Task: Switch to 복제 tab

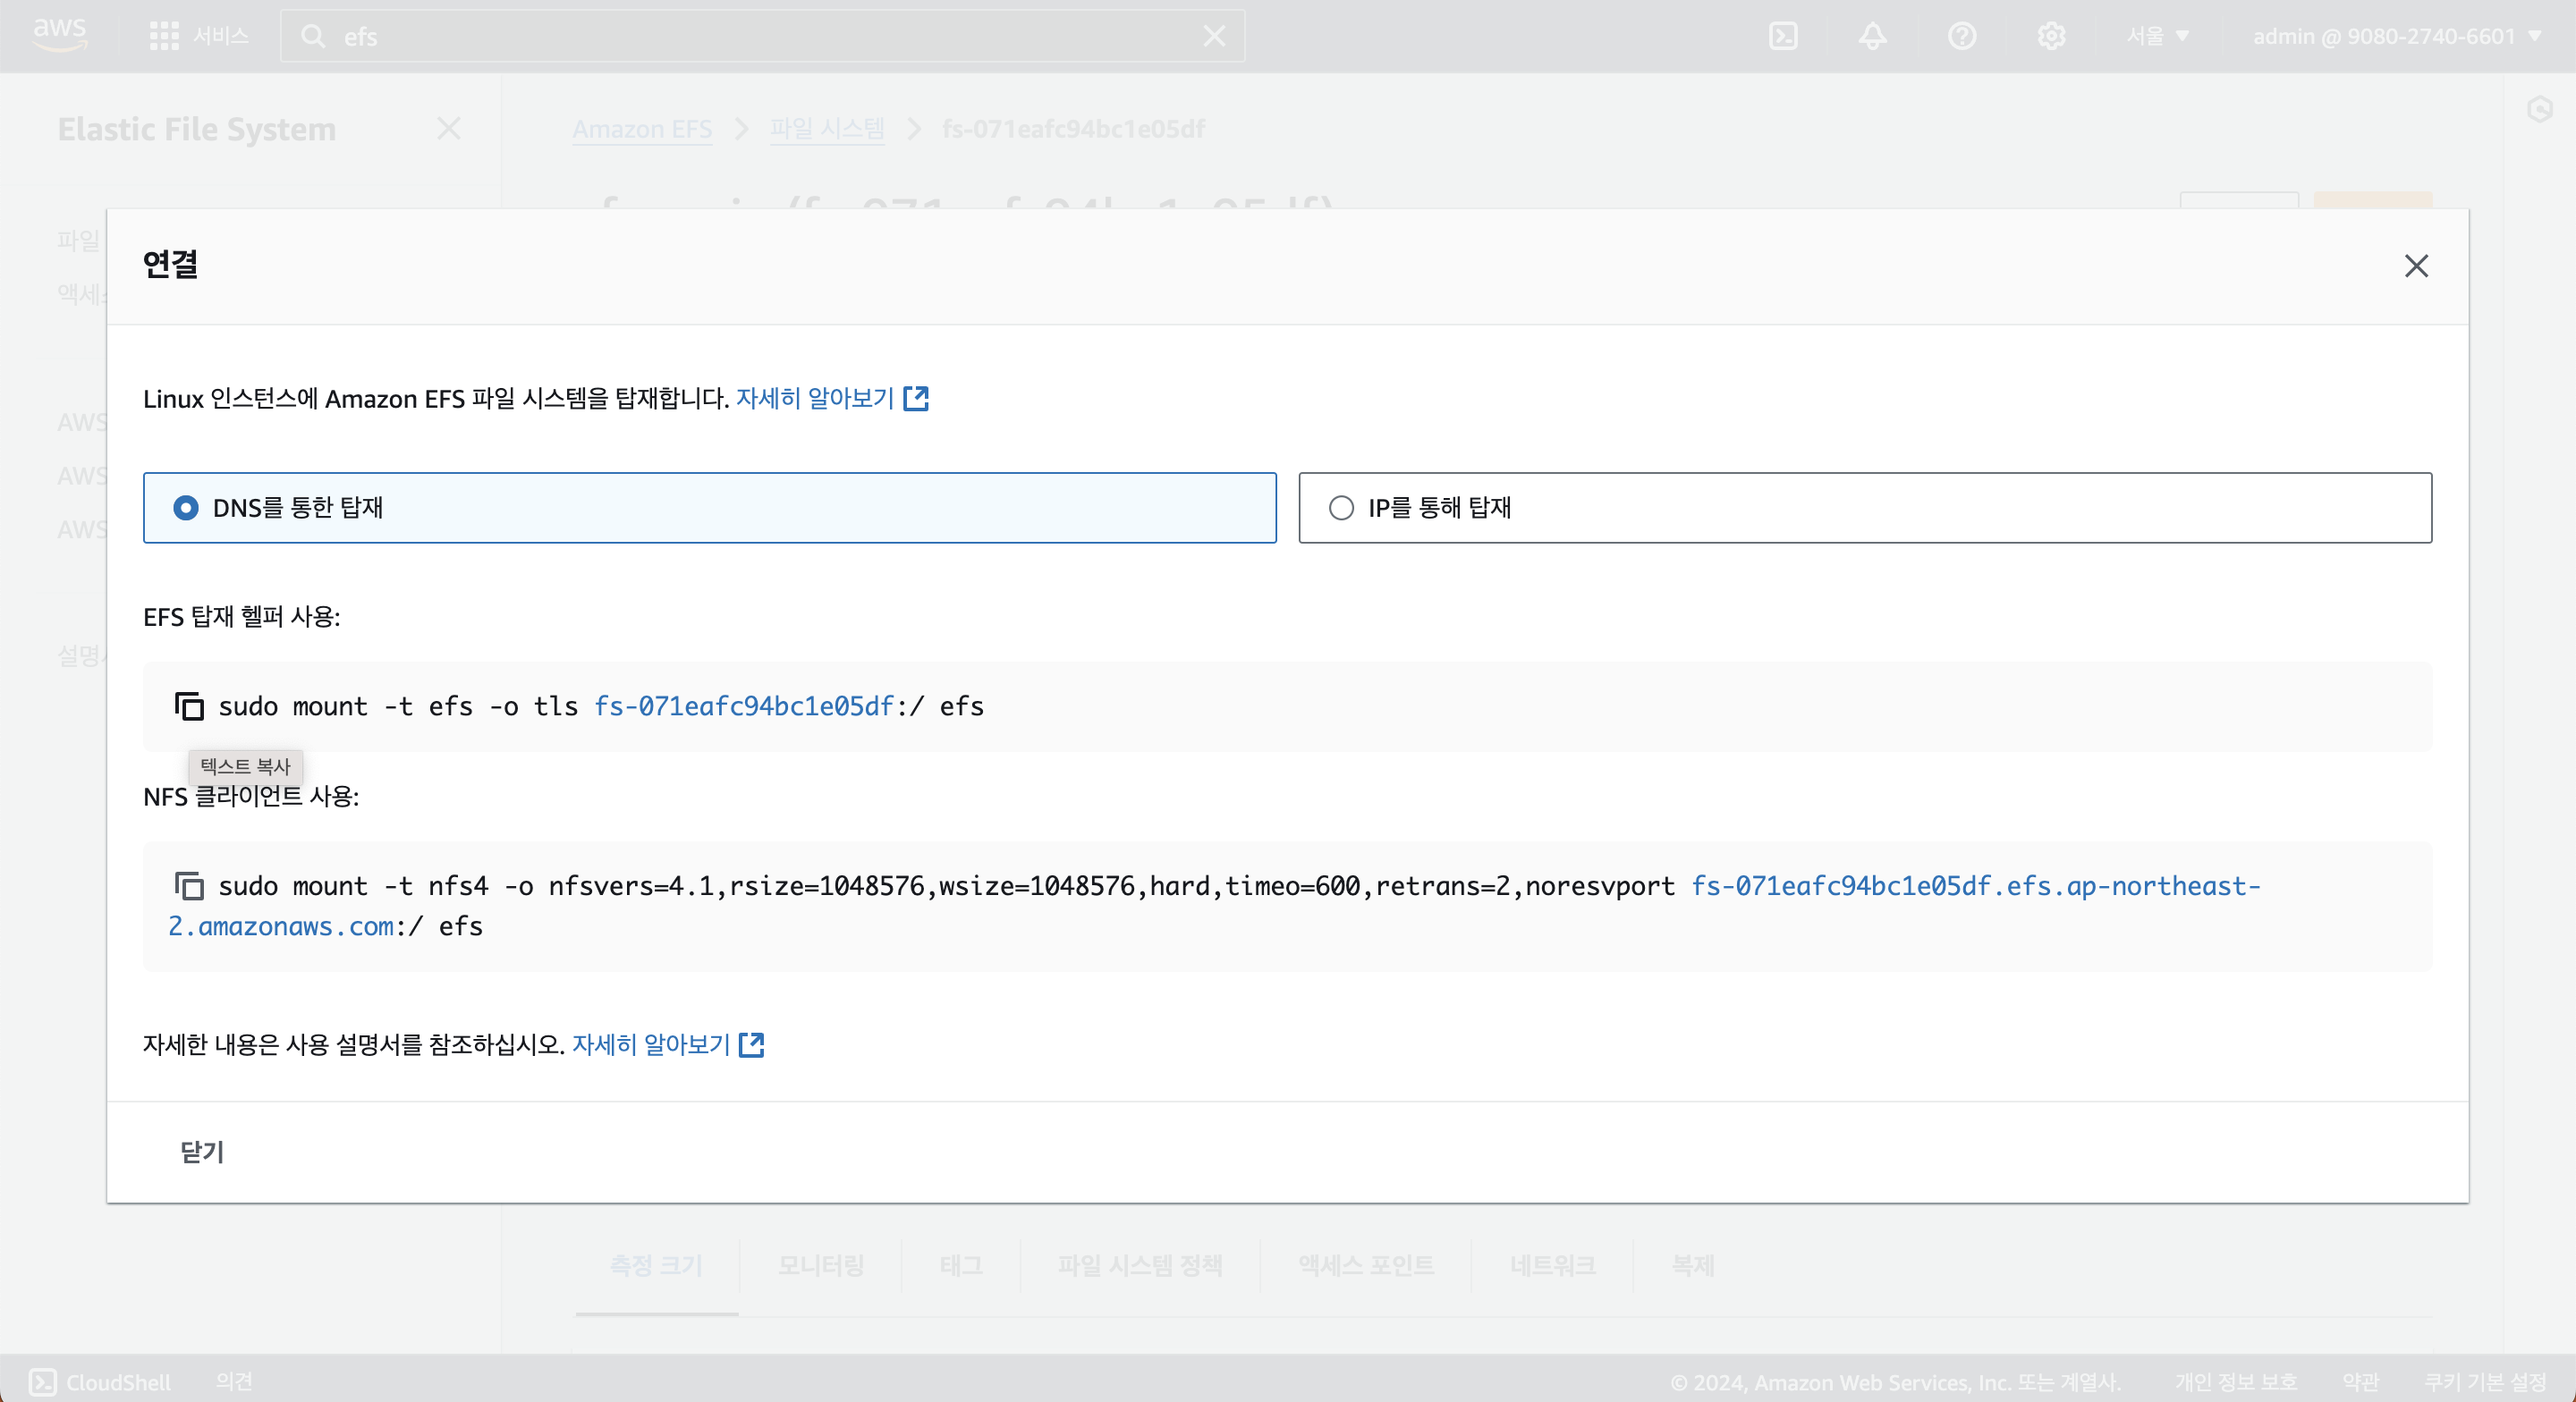Action: [1692, 1266]
